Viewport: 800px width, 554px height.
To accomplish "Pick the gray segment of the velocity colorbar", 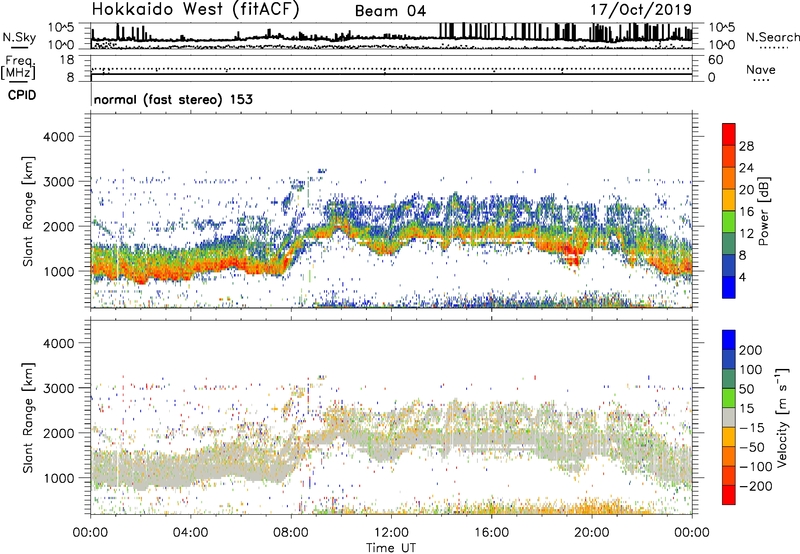I will (x=729, y=417).
